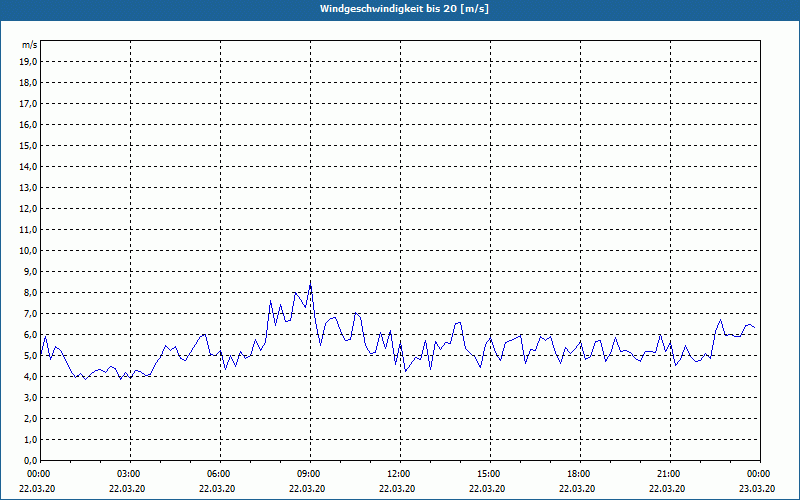Click the blue wind line's highest peak
This screenshot has height=500, width=800.
point(310,282)
